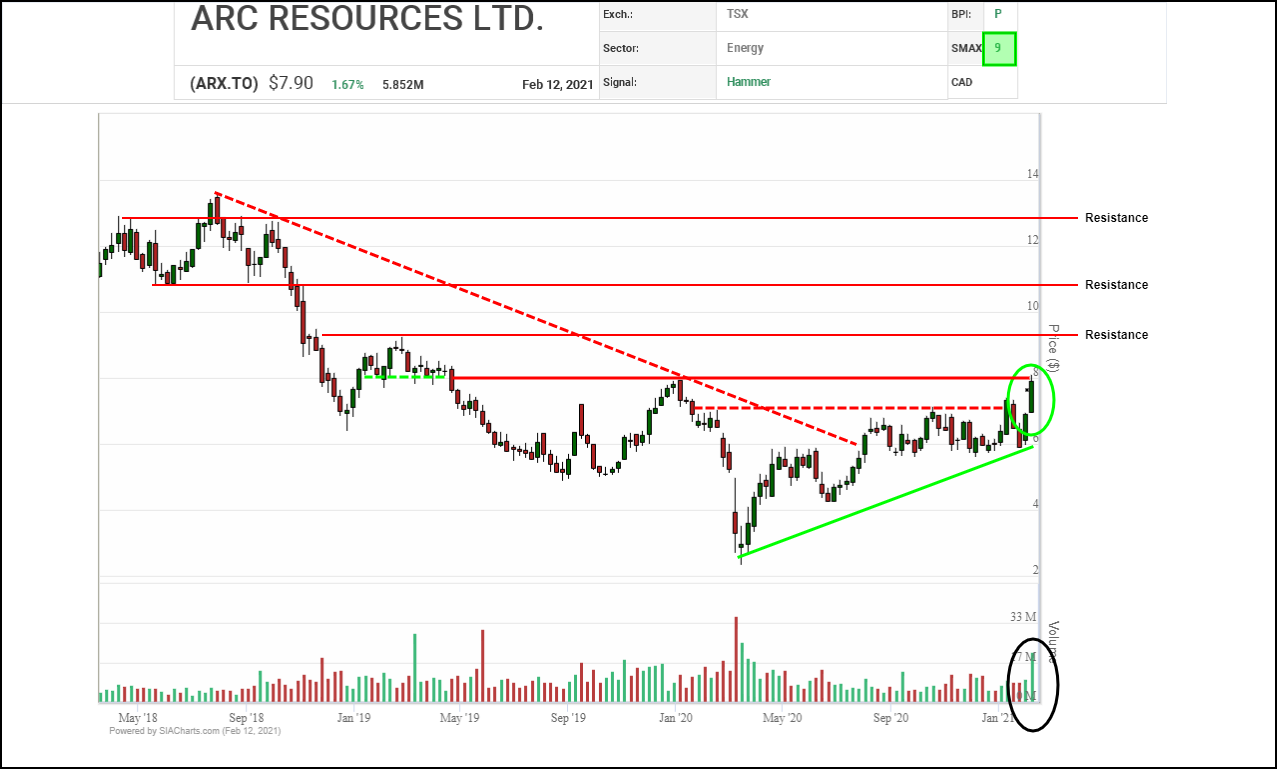Click the Jan '20 time axis label

[676, 718]
